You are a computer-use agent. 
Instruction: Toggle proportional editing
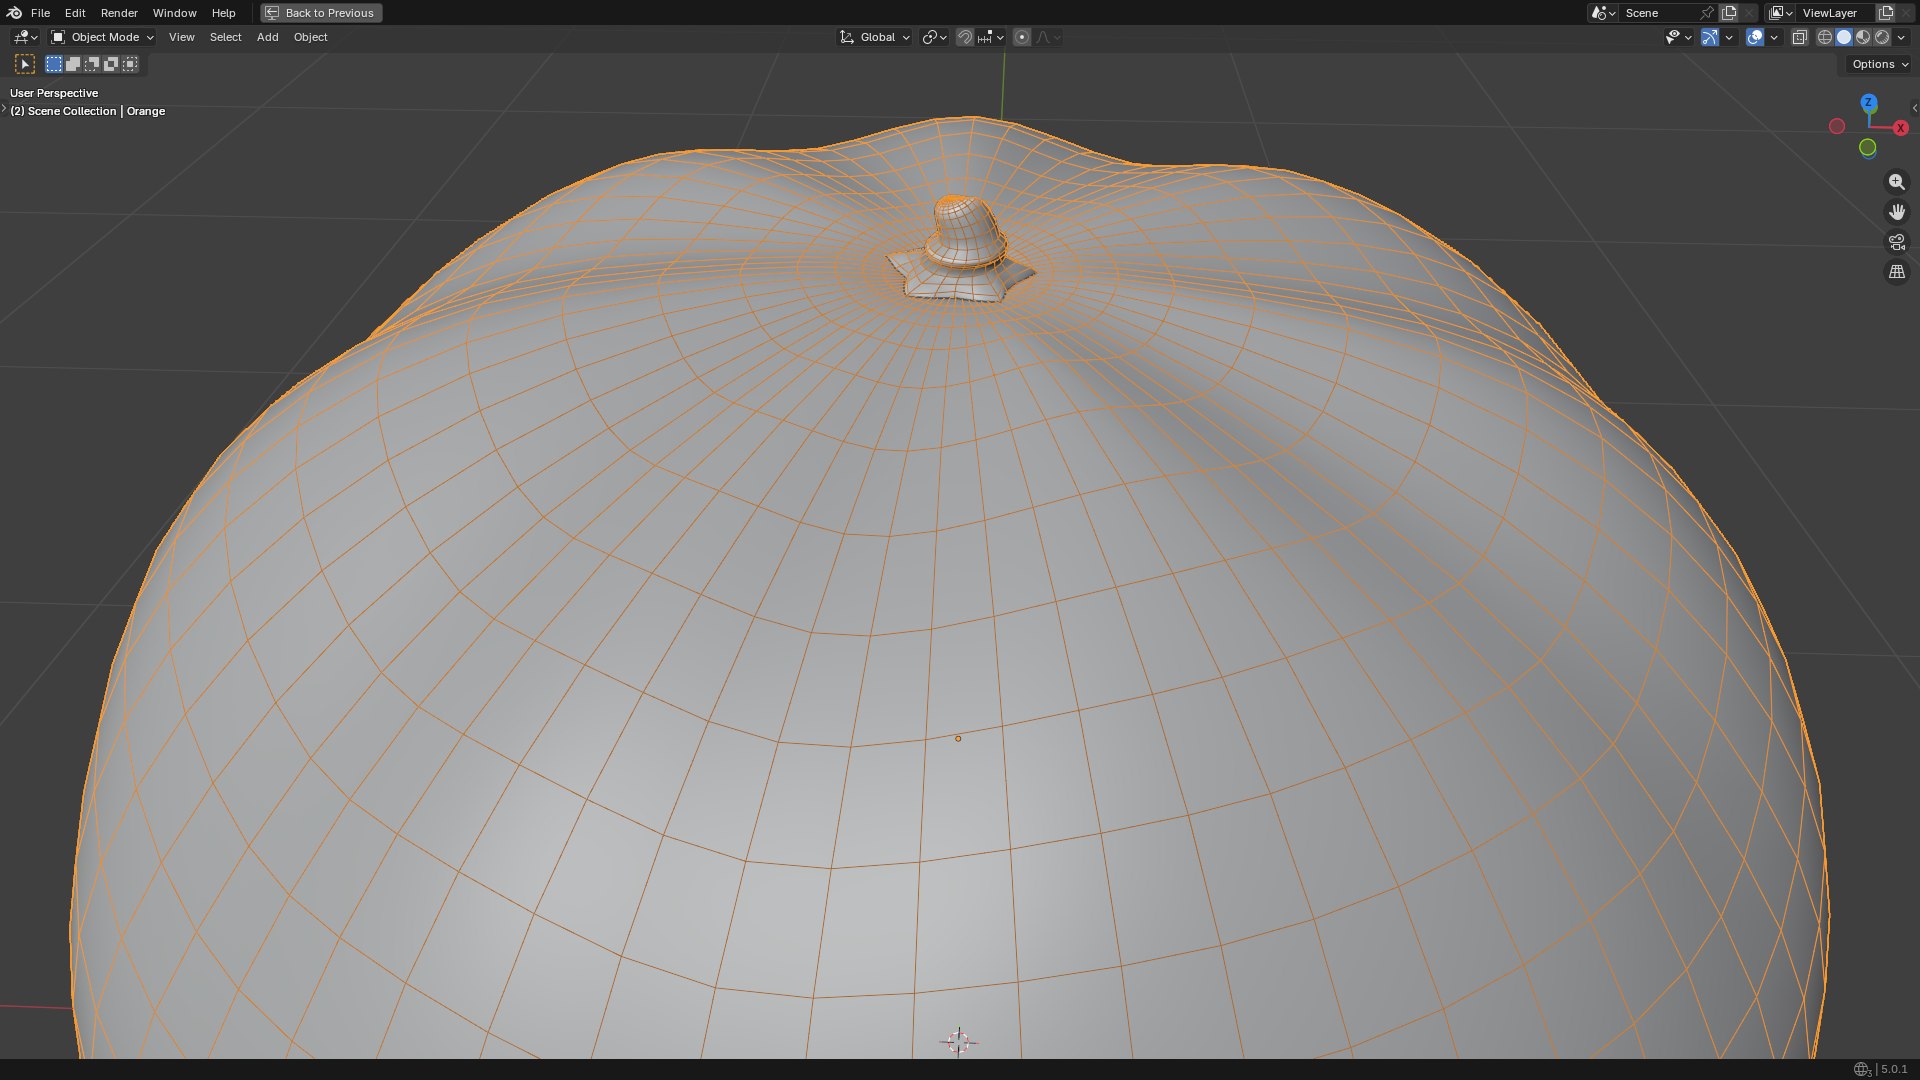[1021, 37]
